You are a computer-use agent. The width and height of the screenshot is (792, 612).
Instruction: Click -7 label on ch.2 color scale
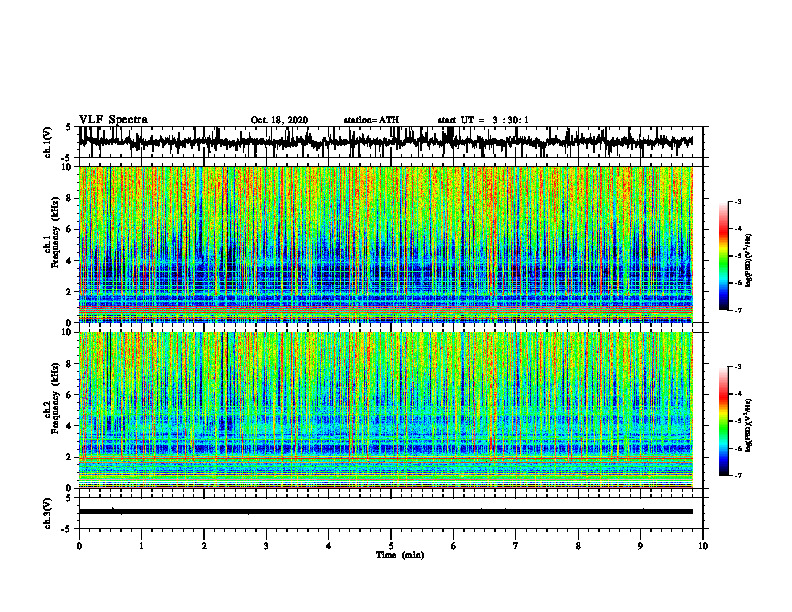(x=738, y=476)
